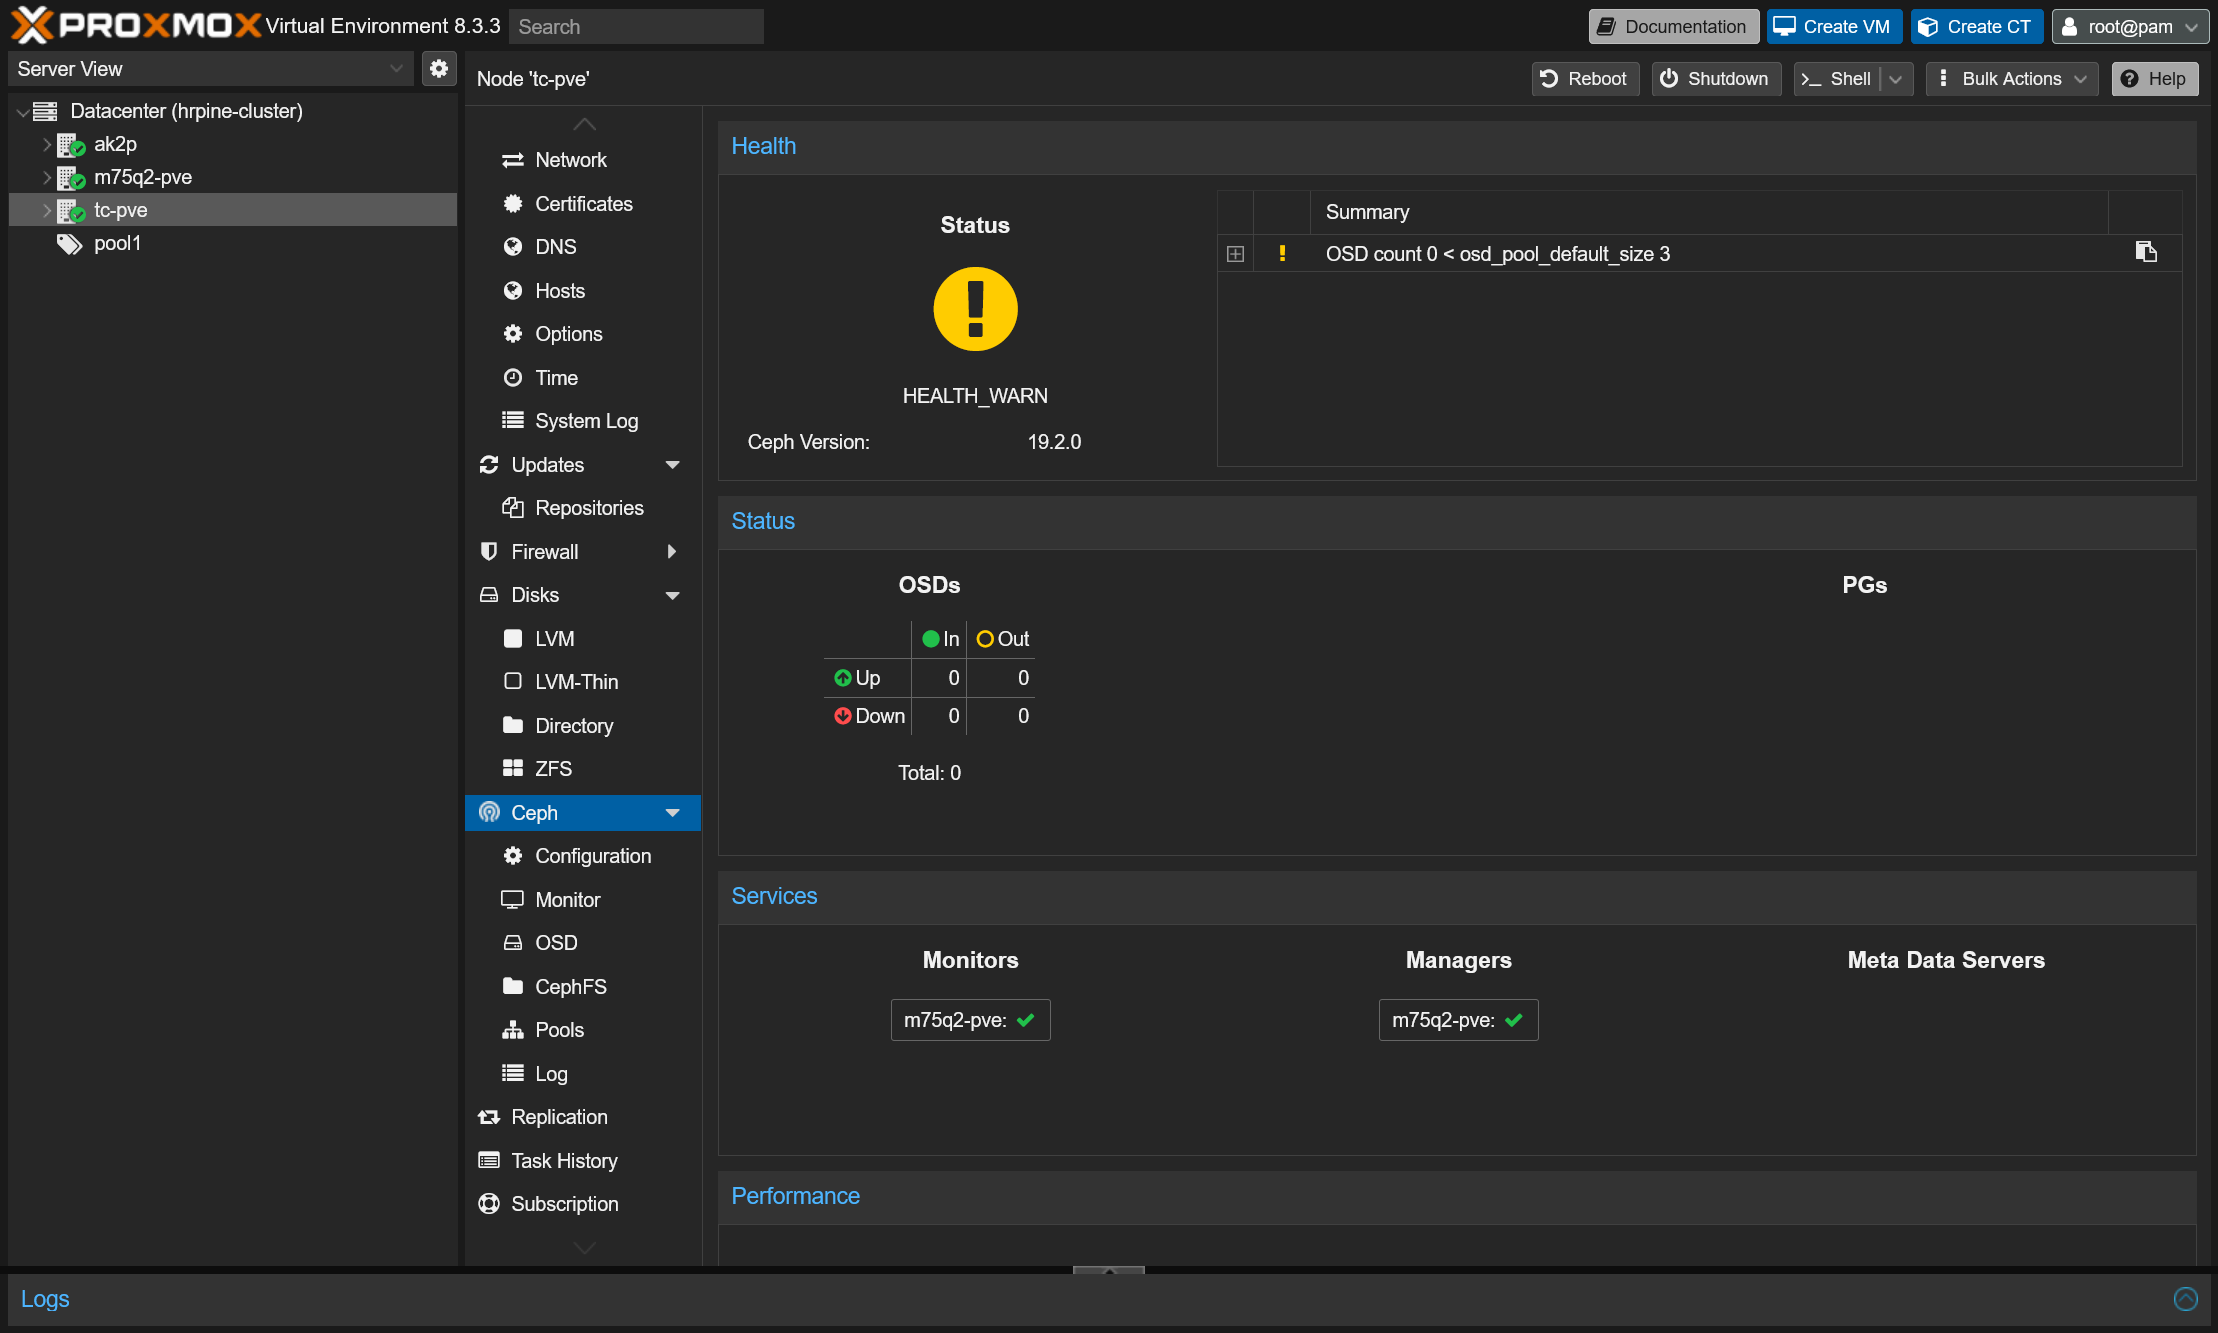
Task: Open tree settings gear icon
Action: [x=439, y=69]
